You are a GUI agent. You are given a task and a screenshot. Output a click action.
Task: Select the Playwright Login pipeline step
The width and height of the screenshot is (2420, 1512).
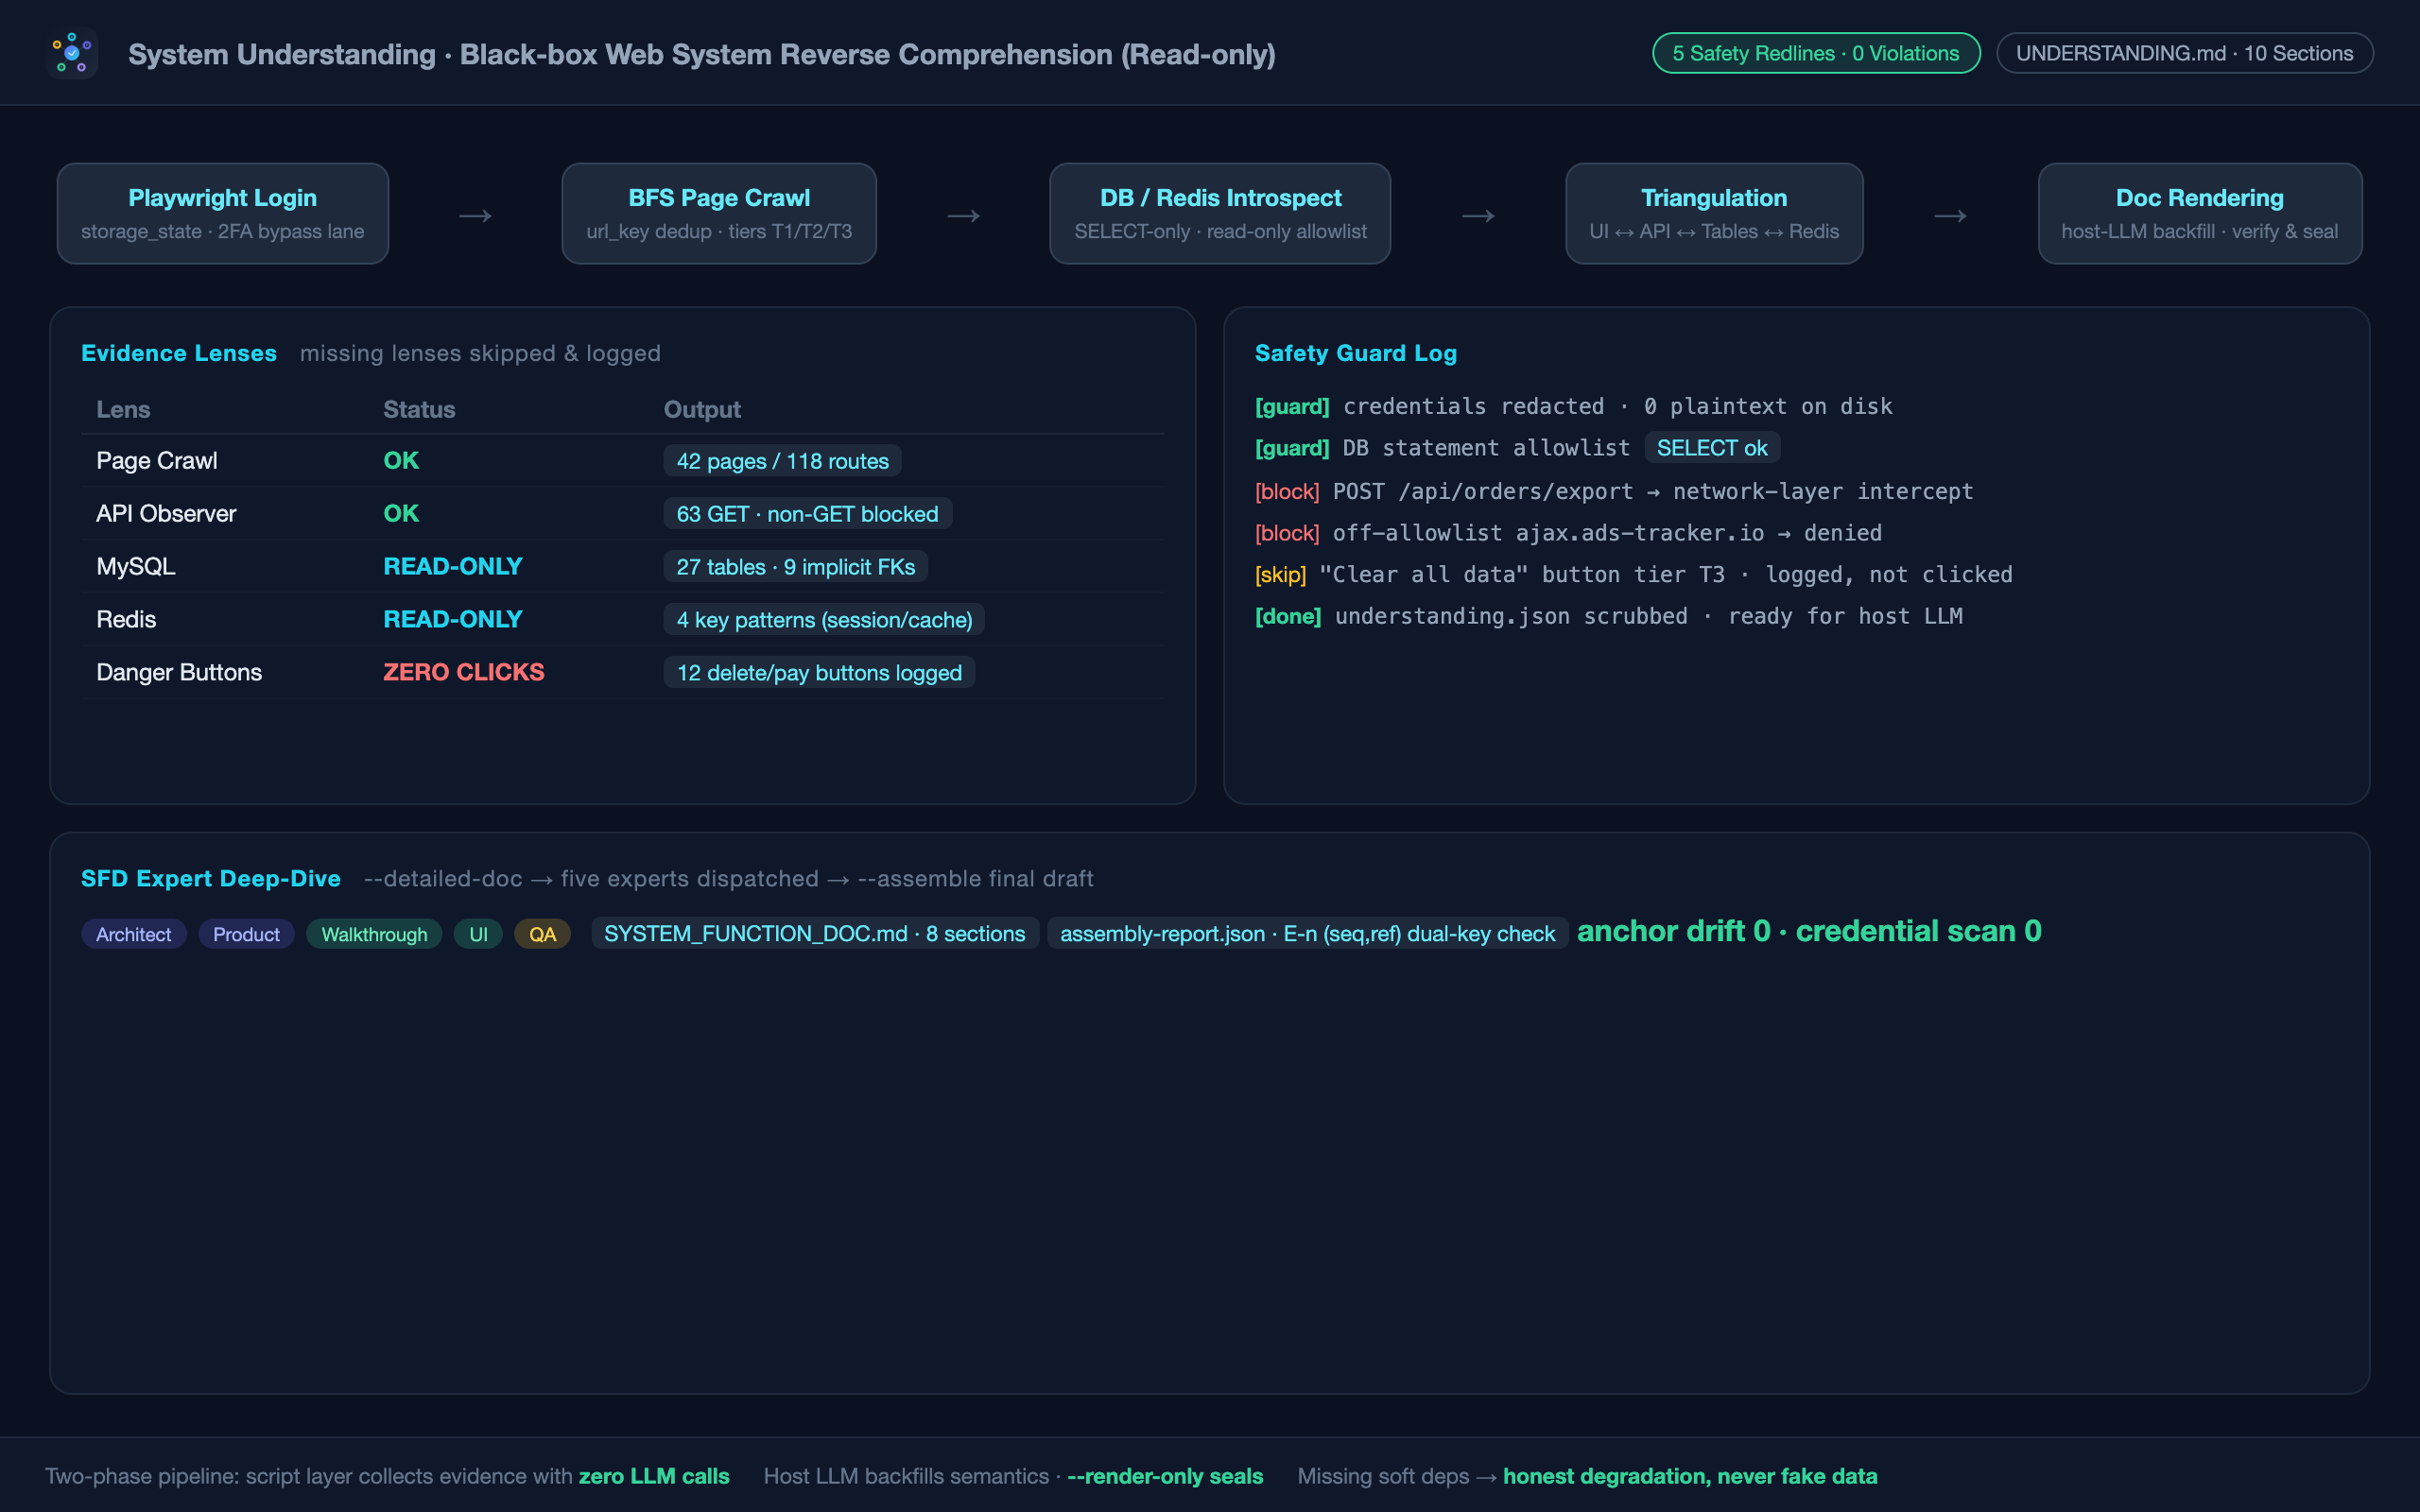pos(223,214)
